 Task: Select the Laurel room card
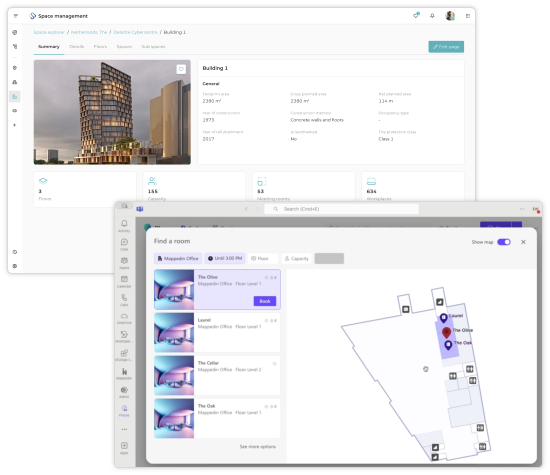217,332
